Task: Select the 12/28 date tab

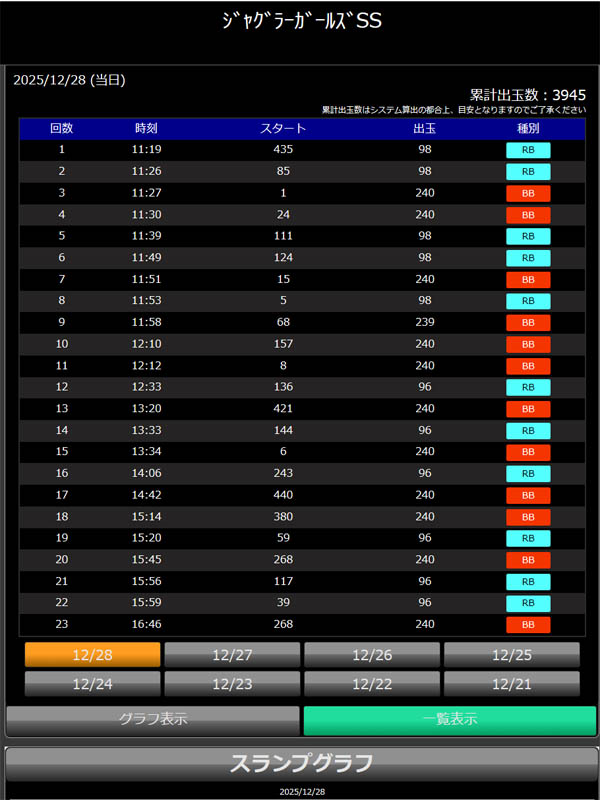Action: coord(92,655)
